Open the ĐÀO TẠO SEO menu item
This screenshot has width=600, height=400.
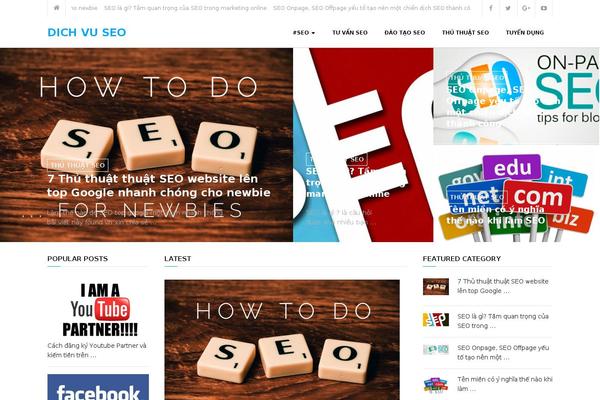pos(404,33)
